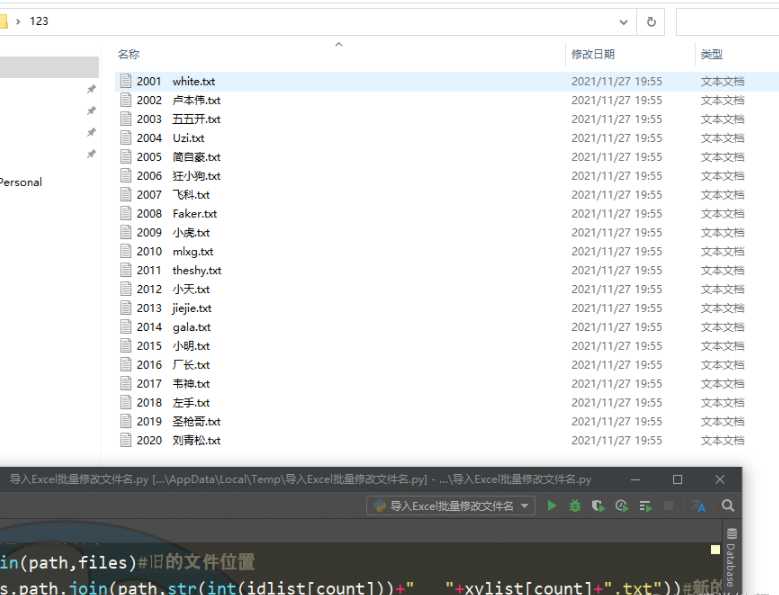Click file icon of 2010 mlxg.txt
Screen dimensions: 779x595
point(126,251)
